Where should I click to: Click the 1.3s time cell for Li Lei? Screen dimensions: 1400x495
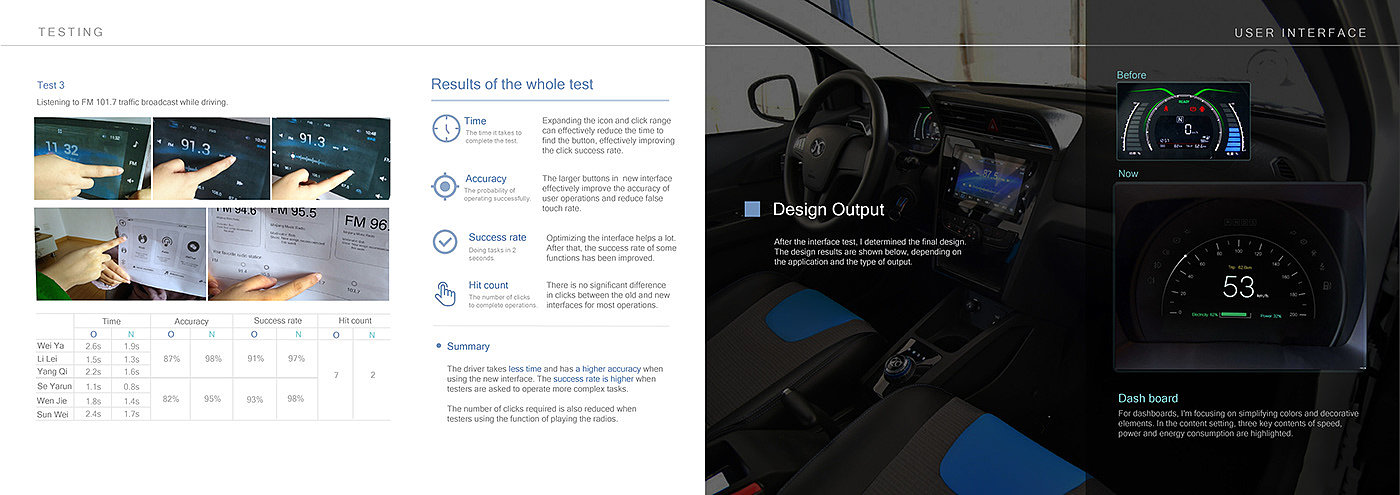point(132,359)
